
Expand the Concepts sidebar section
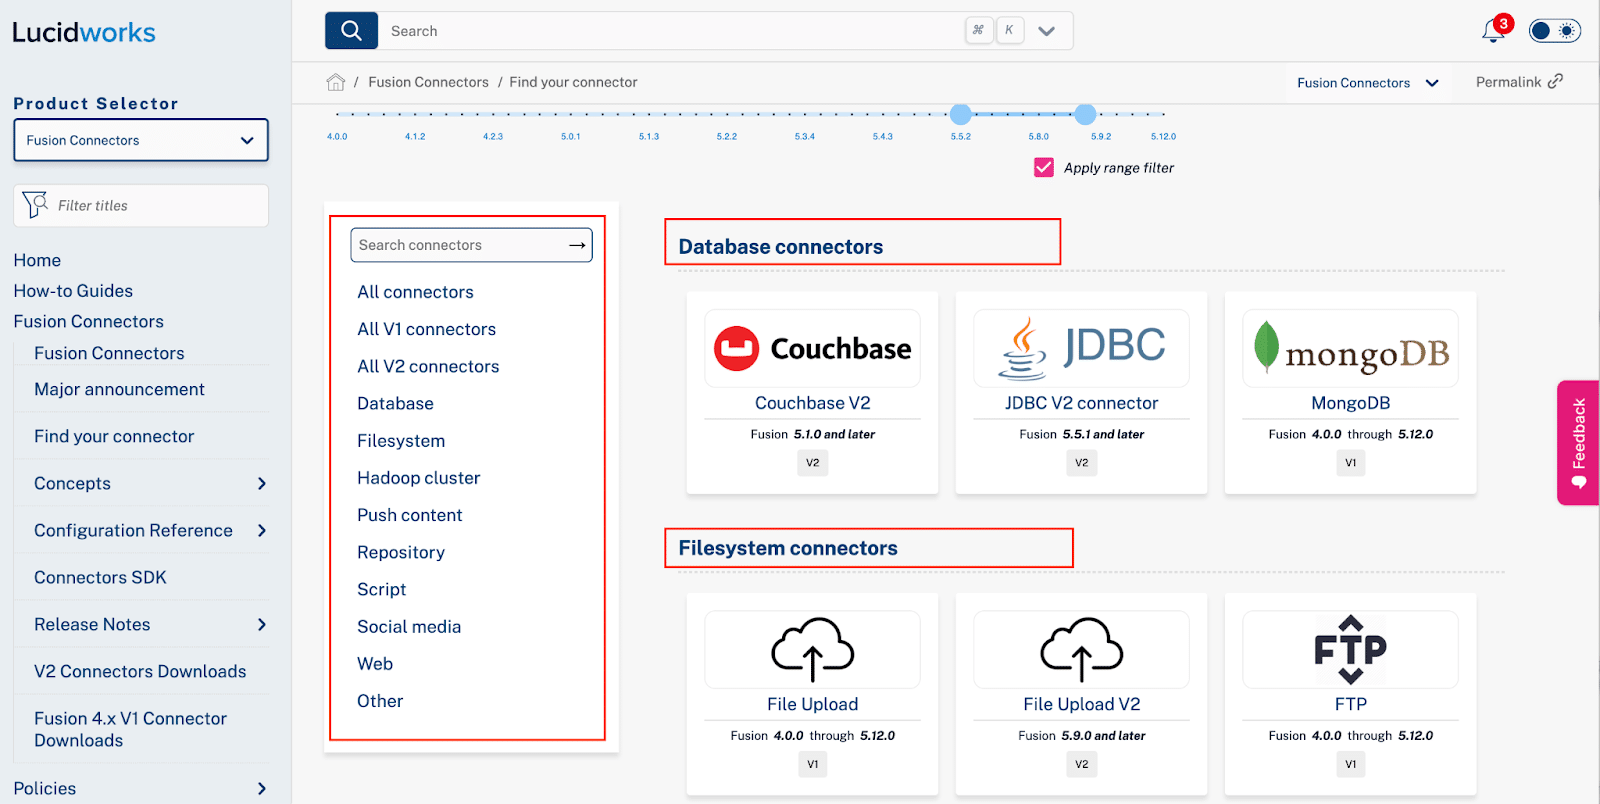click(x=262, y=483)
